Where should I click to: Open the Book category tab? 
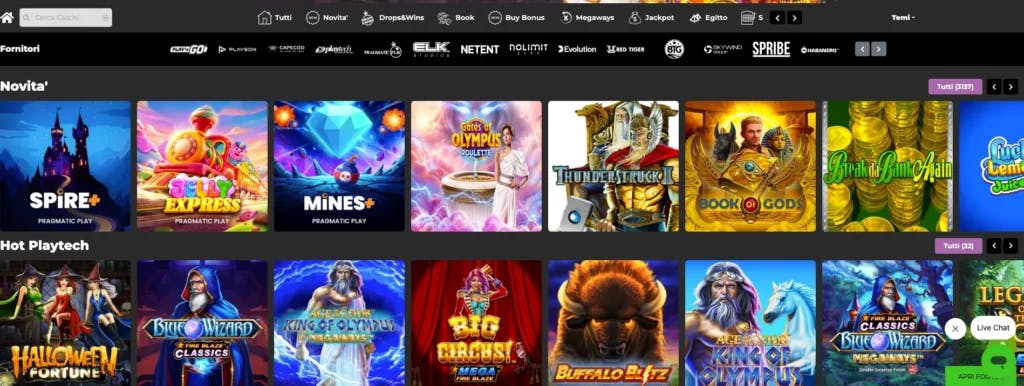click(456, 18)
